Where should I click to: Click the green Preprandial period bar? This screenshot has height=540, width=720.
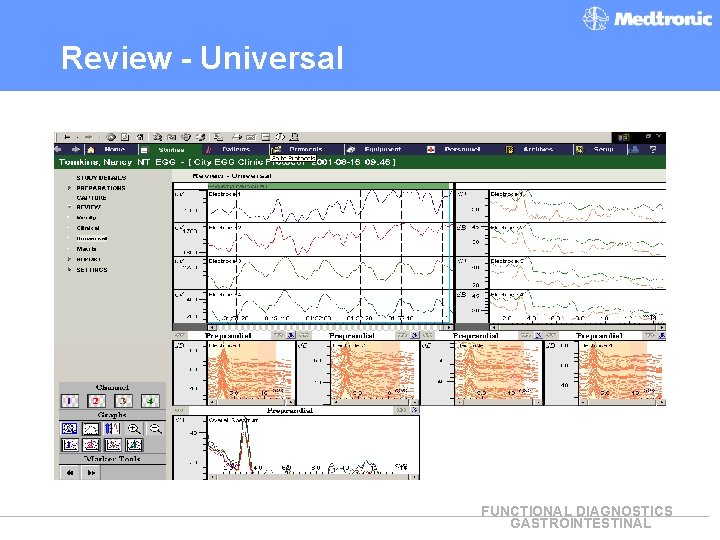328,186
